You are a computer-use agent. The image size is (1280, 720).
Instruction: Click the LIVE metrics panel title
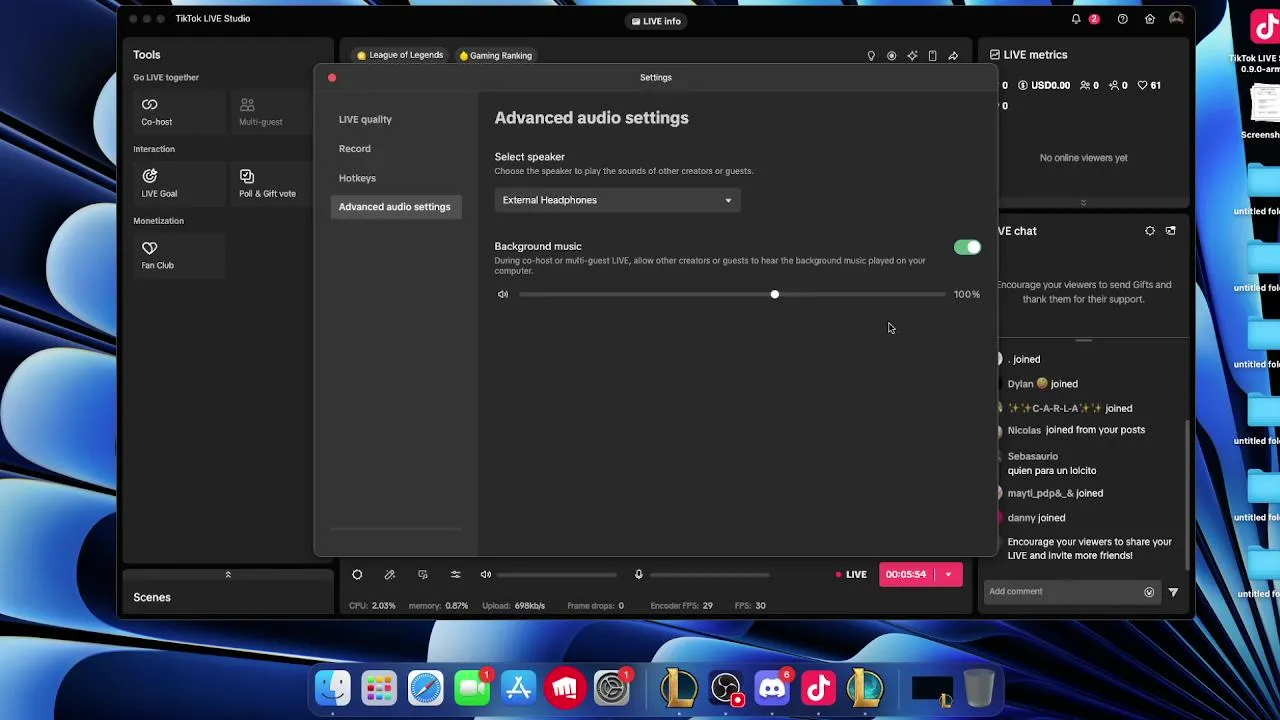click(1035, 55)
